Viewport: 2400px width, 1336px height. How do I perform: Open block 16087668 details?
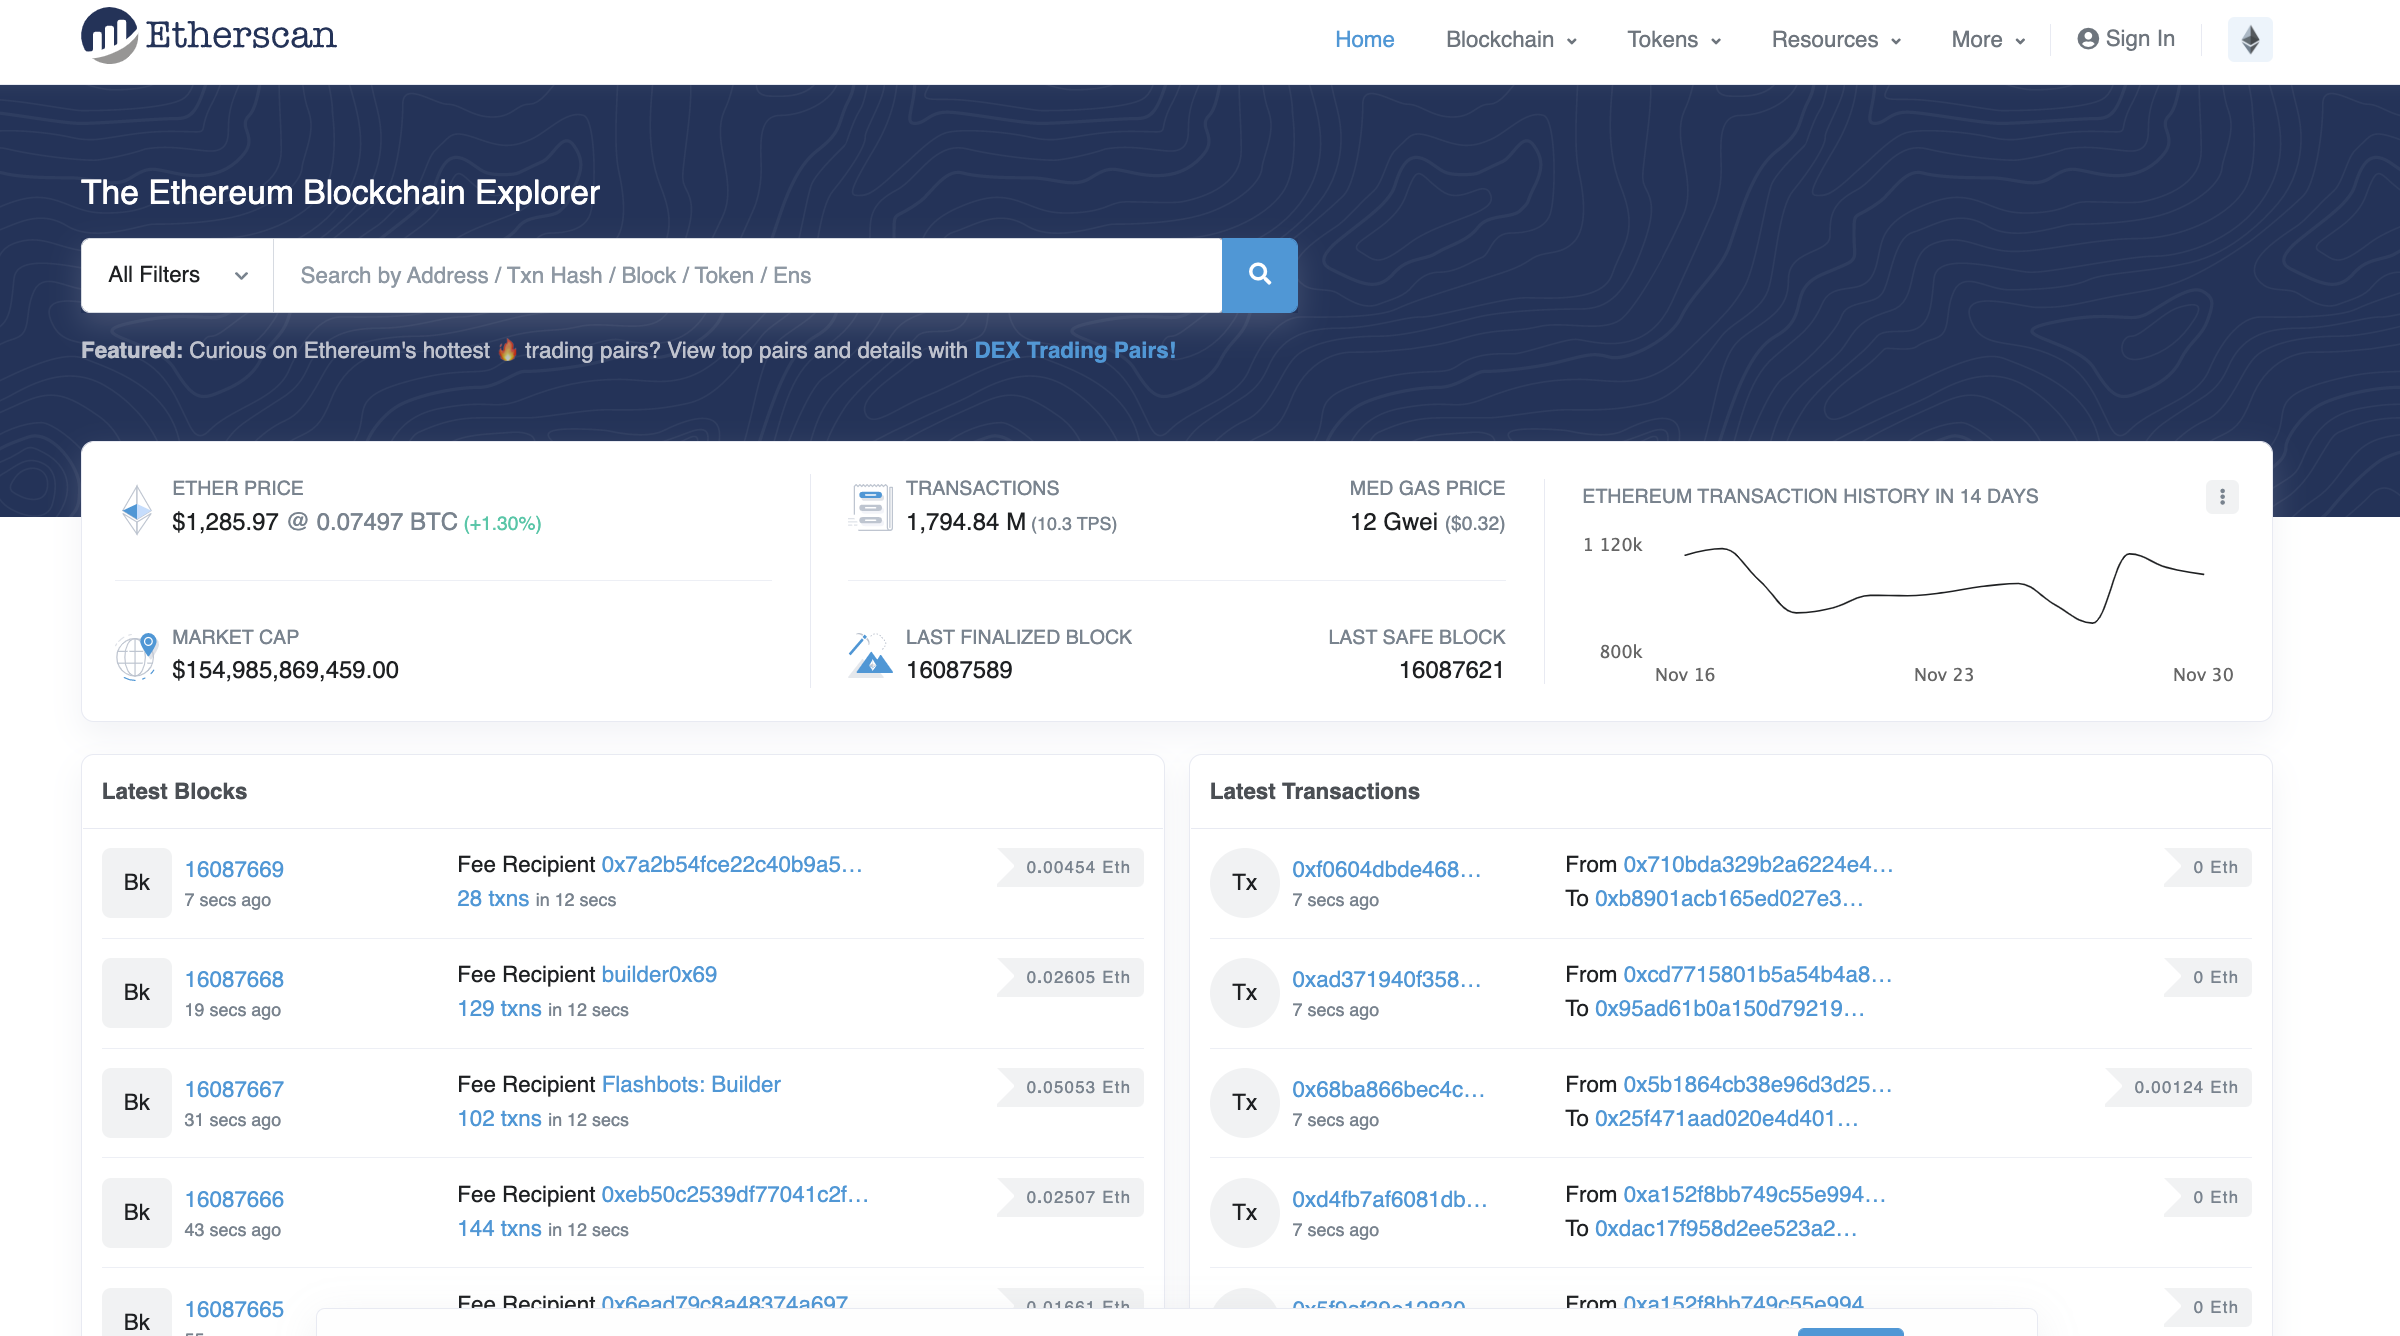pos(233,979)
